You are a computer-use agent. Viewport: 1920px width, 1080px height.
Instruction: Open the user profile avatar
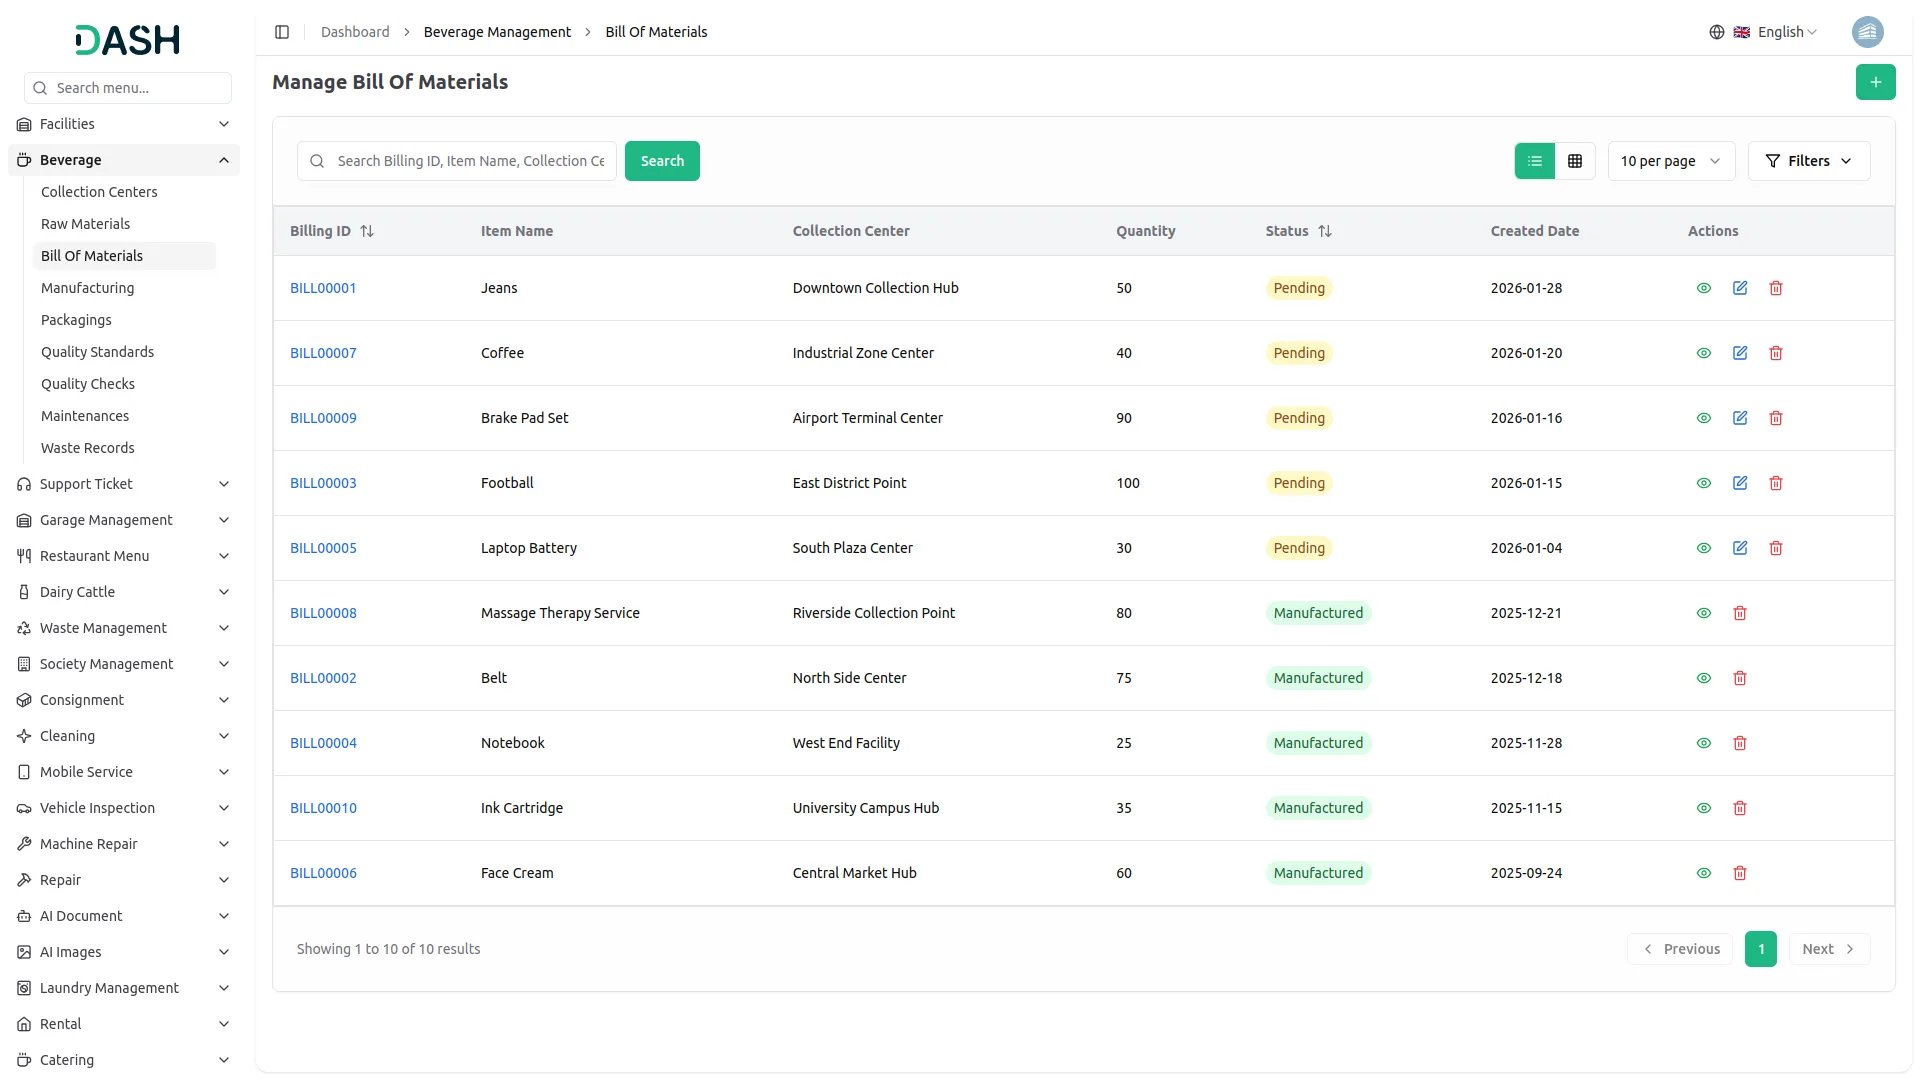point(1867,32)
